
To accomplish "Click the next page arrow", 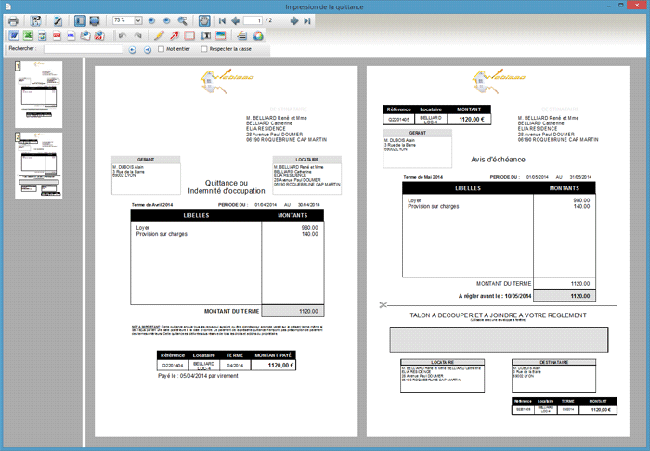I will pyautogui.click(x=292, y=20).
